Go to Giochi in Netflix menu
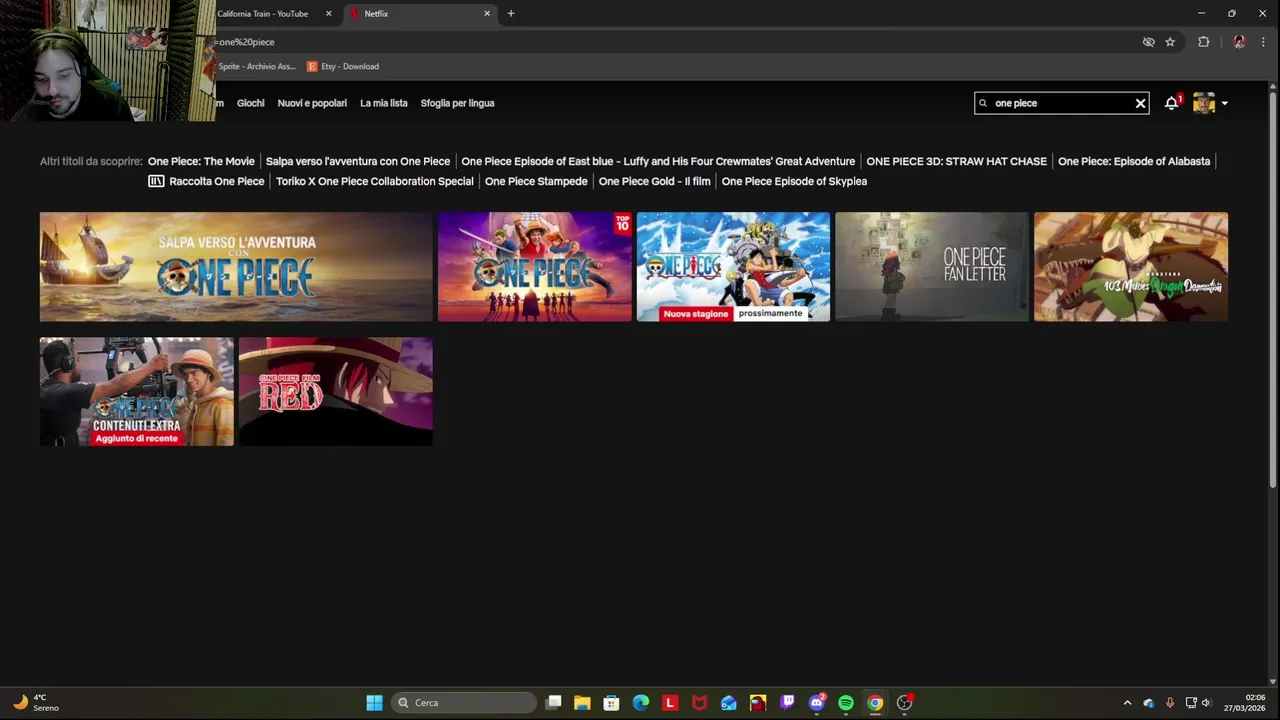The image size is (1280, 720). [251, 103]
